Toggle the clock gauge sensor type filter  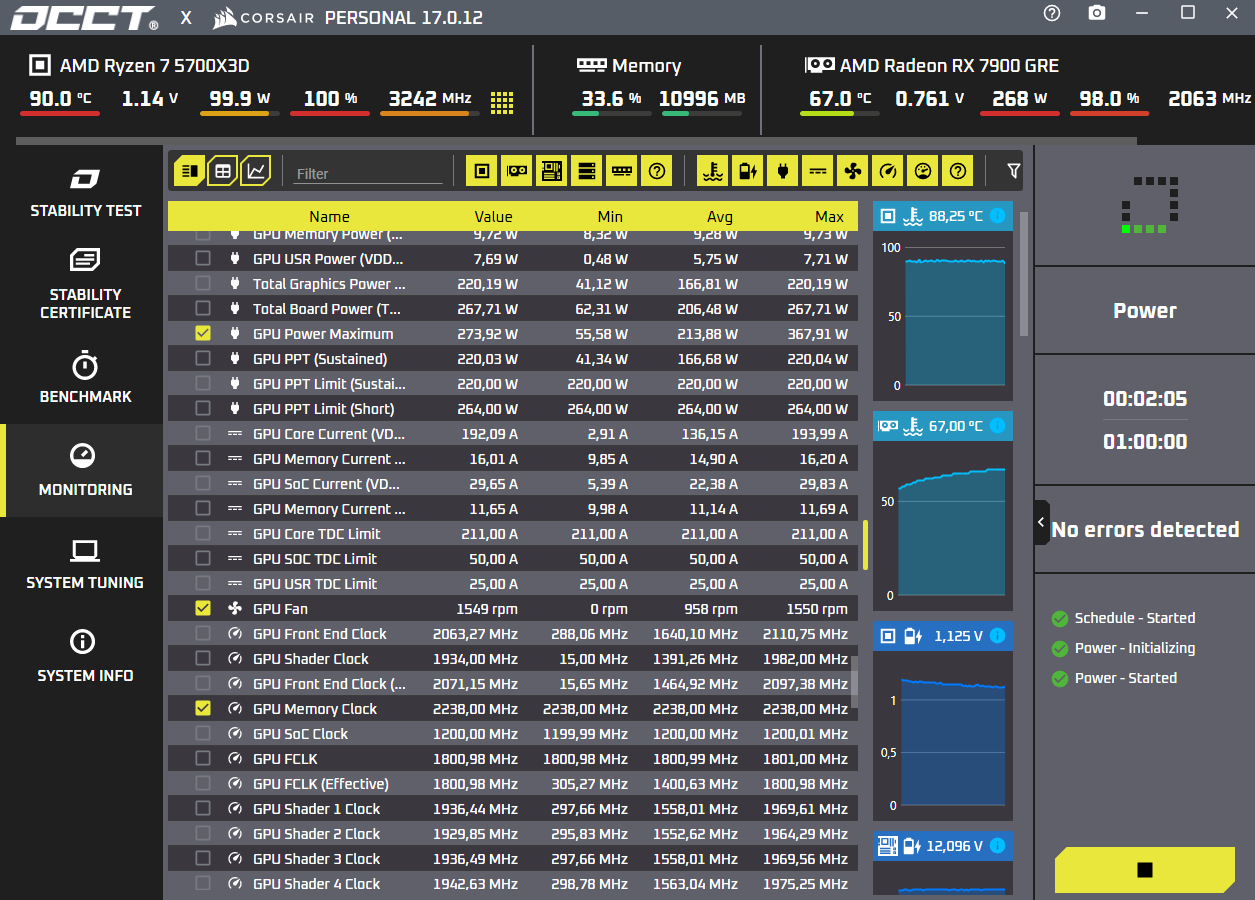pos(888,171)
